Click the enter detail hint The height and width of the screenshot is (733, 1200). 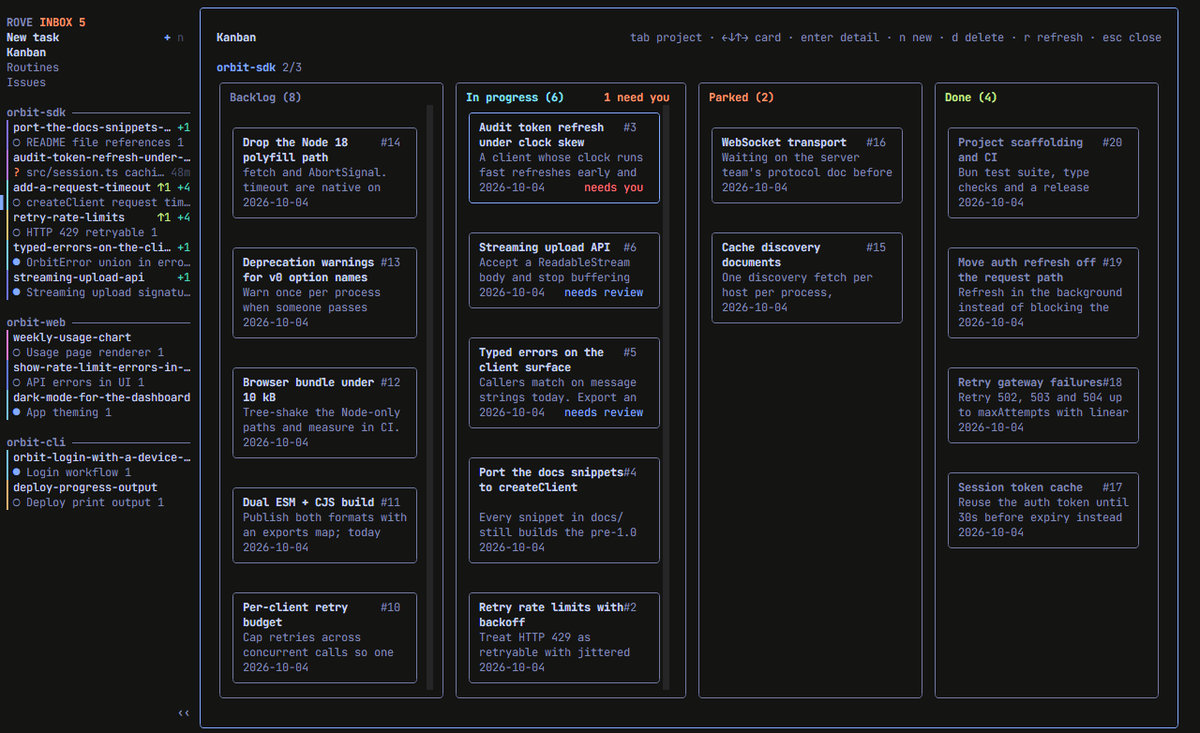coord(841,37)
